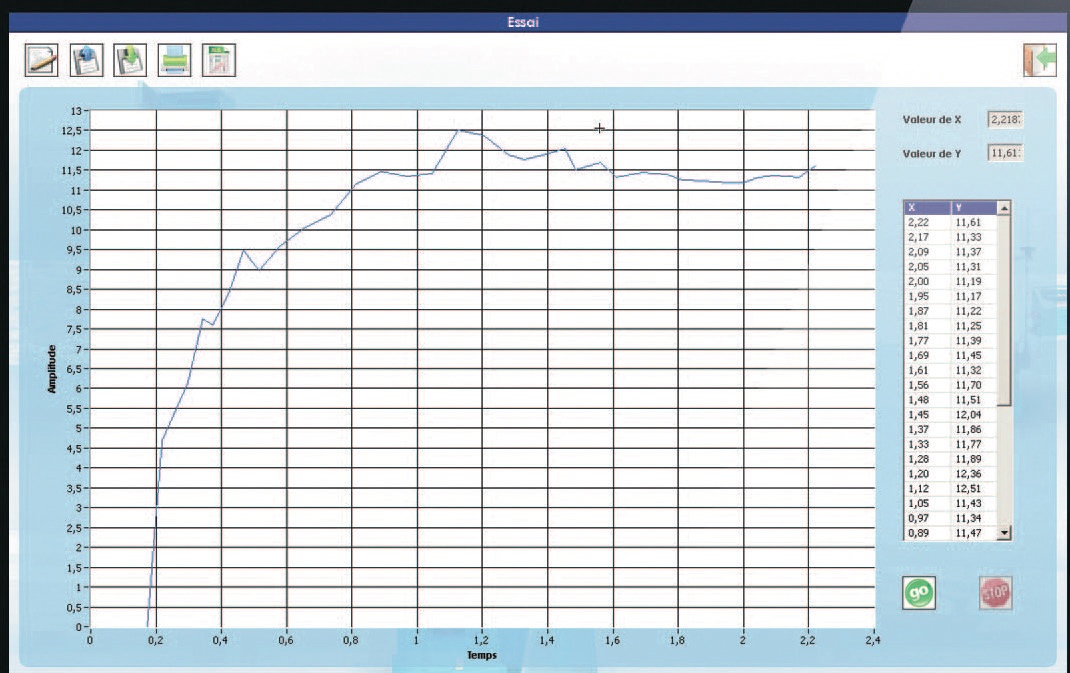Image resolution: width=1070 pixels, height=673 pixels.
Task: Start acquisition with the green go button
Action: coord(919,592)
